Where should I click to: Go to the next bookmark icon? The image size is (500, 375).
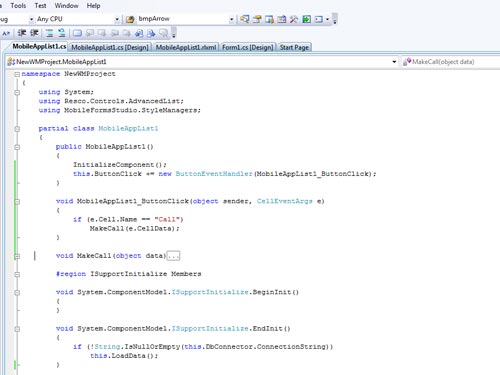(x=102, y=33)
